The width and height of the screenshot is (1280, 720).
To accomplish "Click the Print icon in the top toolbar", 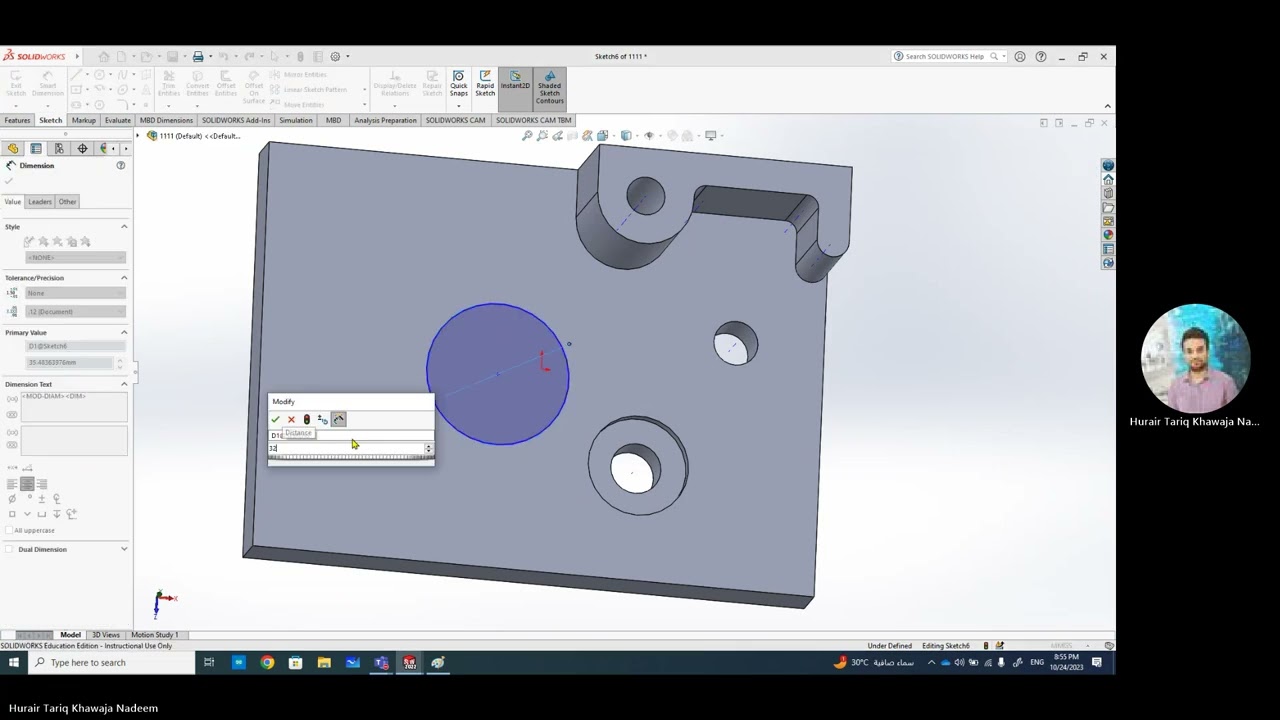I will tap(198, 56).
